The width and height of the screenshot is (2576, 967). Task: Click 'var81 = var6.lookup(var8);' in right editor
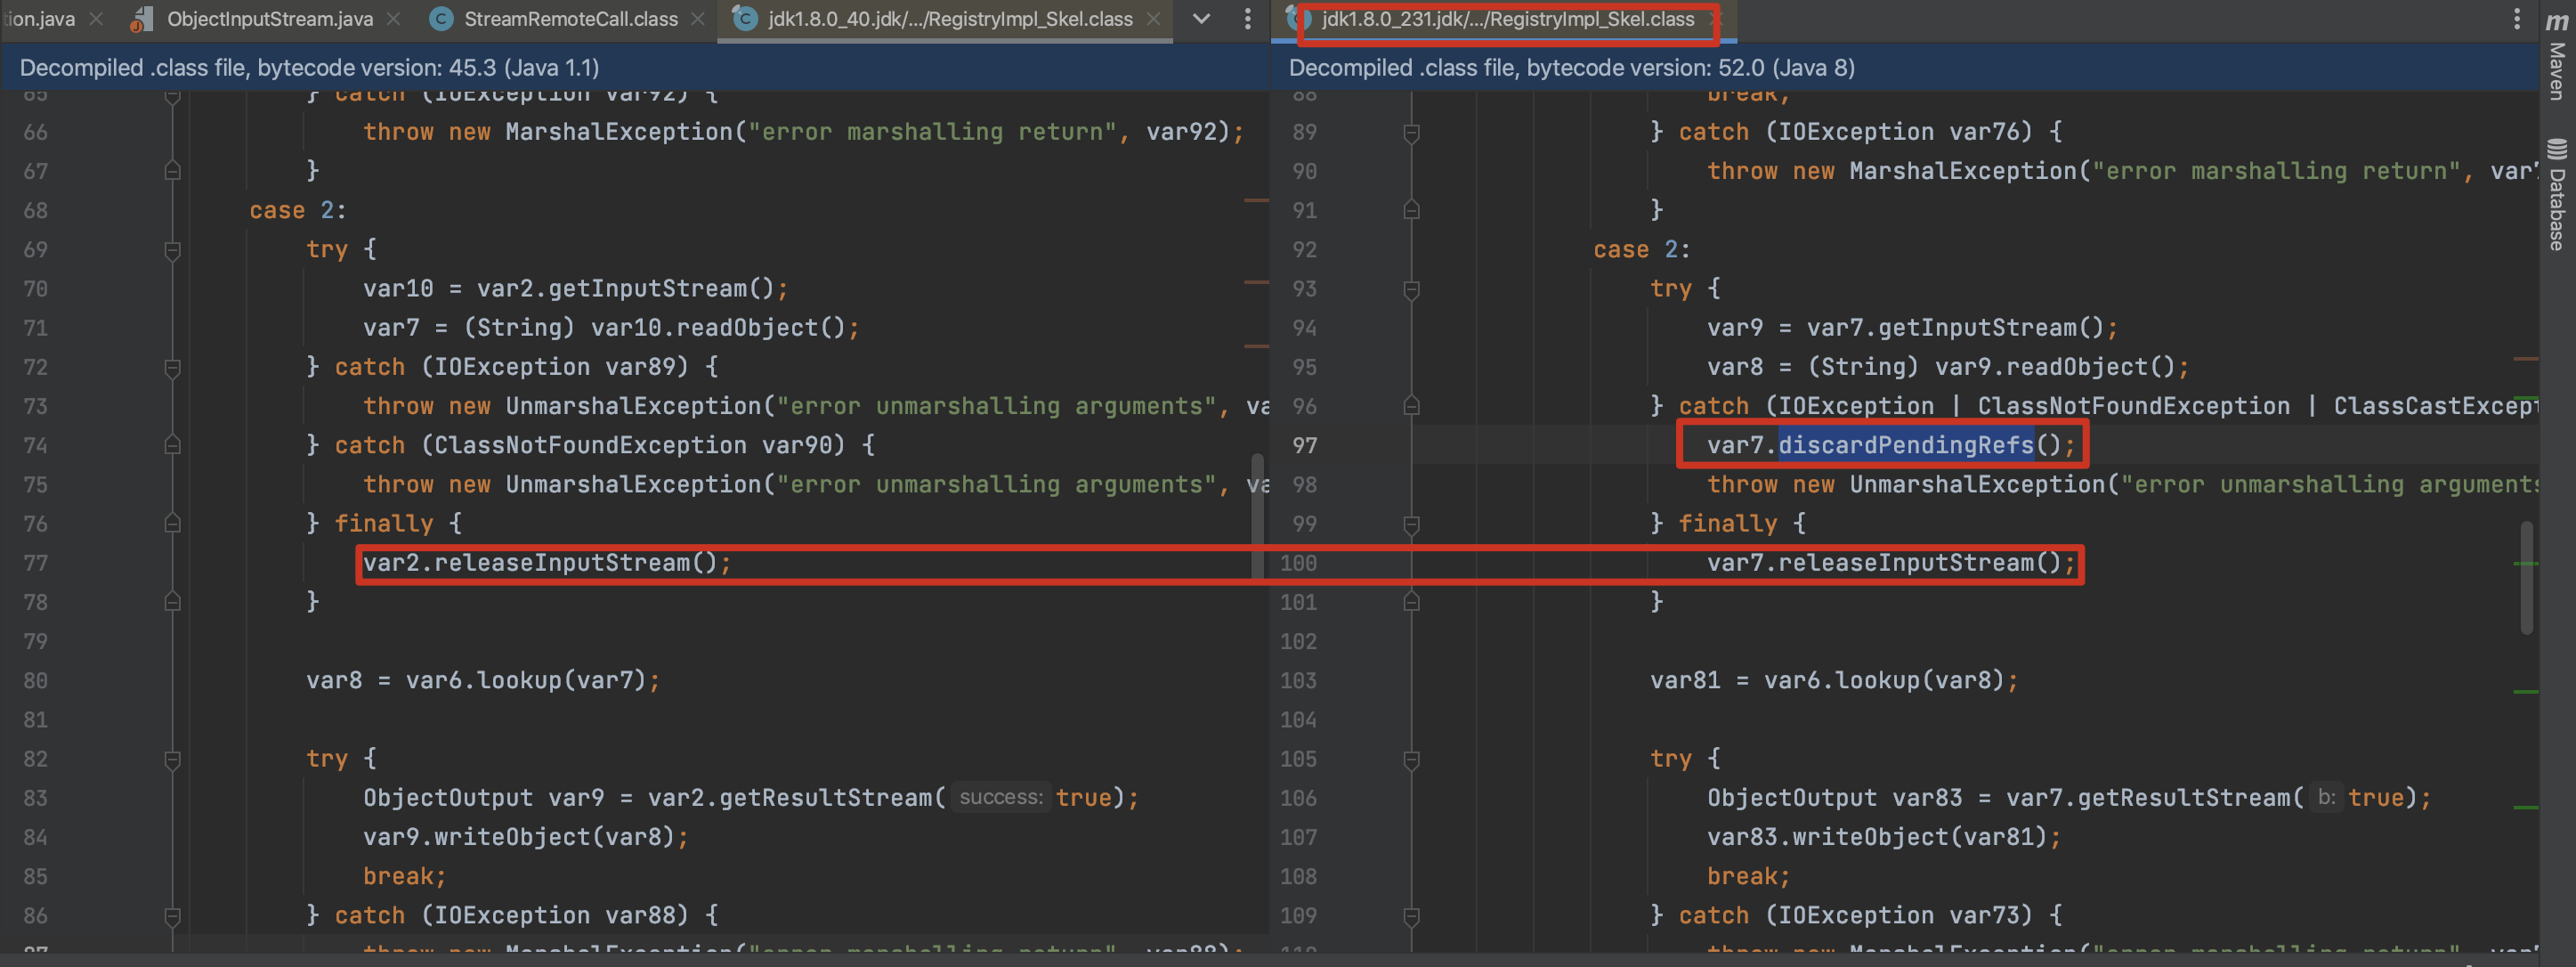click(1834, 681)
